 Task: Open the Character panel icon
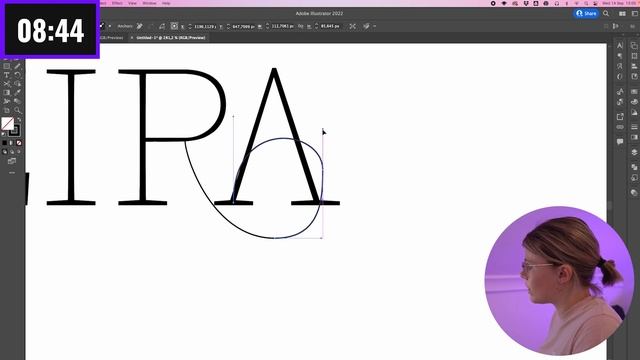point(620,45)
